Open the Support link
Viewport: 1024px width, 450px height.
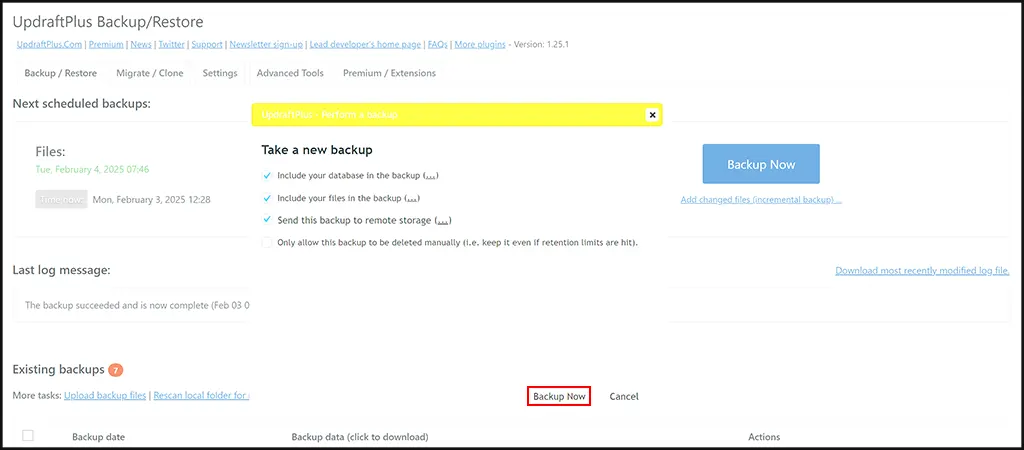(207, 44)
